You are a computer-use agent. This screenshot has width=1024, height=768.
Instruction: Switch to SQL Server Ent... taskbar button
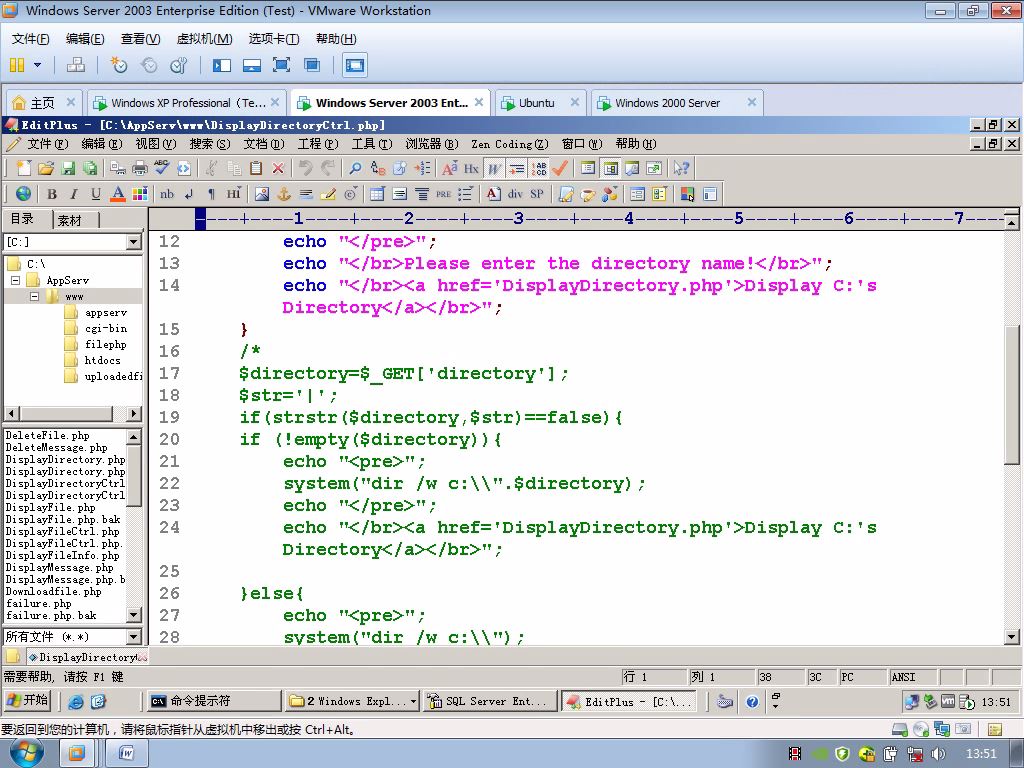coord(490,701)
